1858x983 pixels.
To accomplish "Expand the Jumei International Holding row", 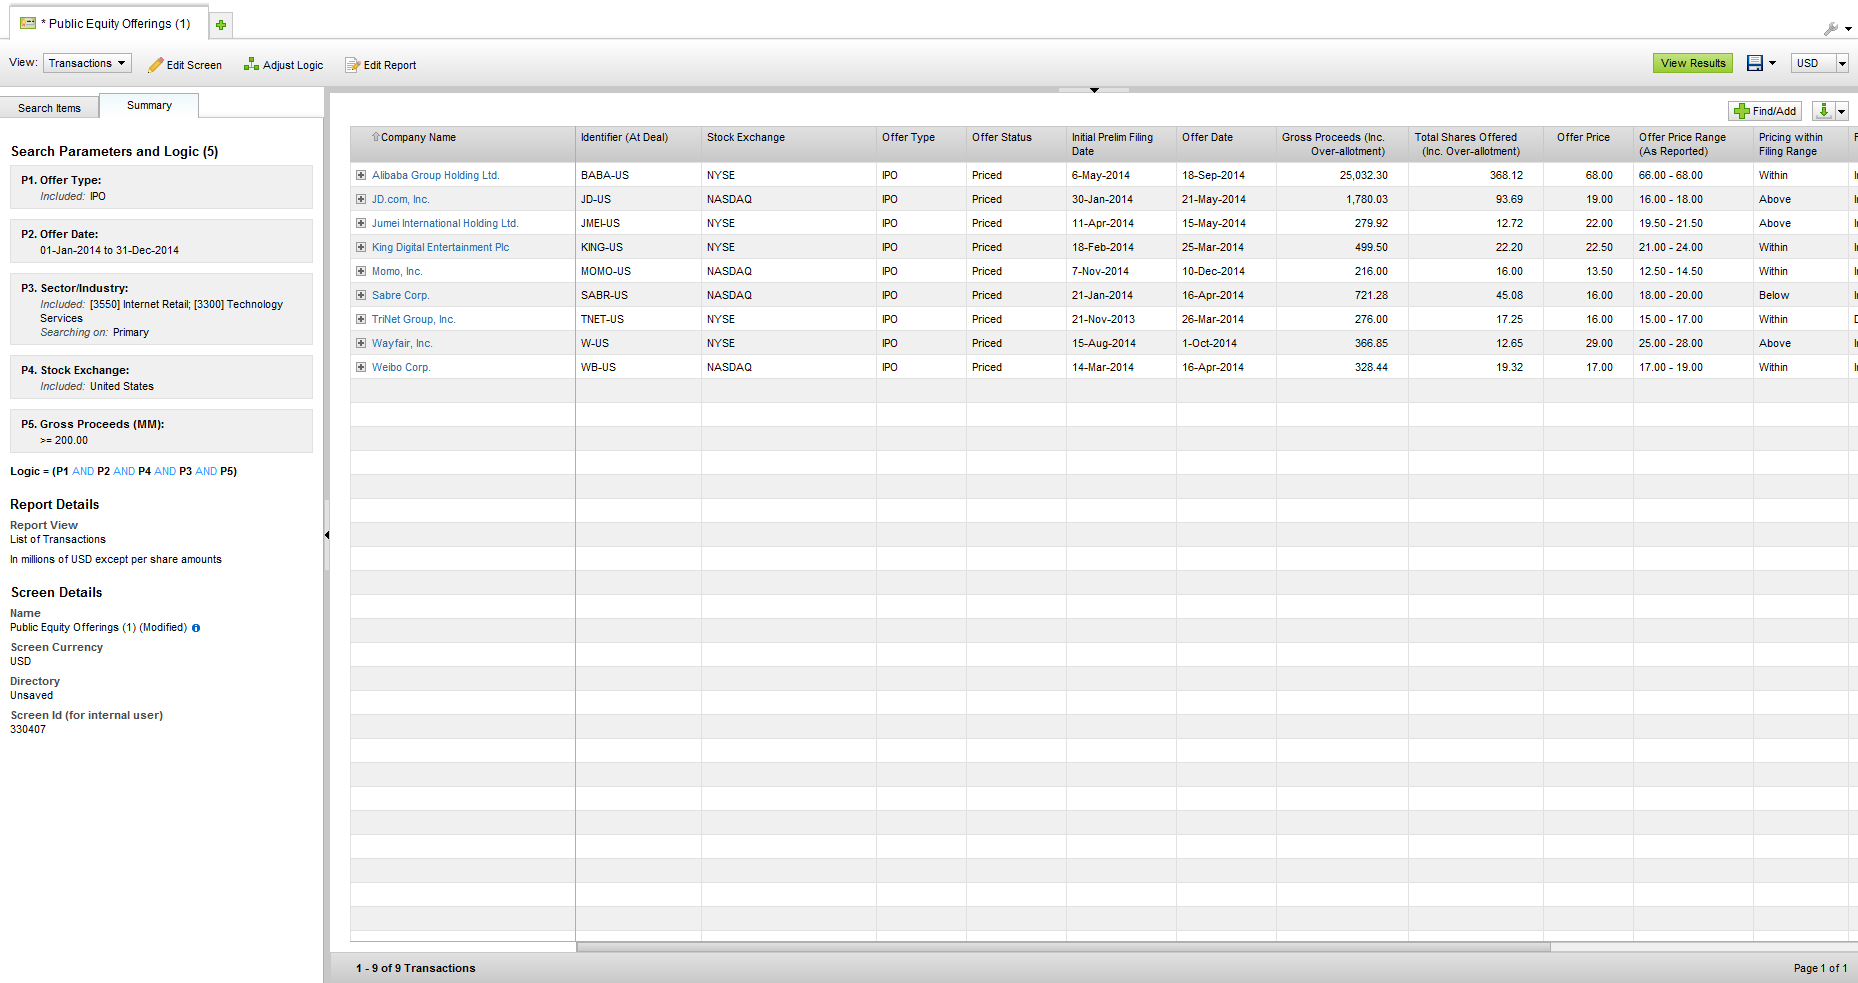I will (361, 223).
